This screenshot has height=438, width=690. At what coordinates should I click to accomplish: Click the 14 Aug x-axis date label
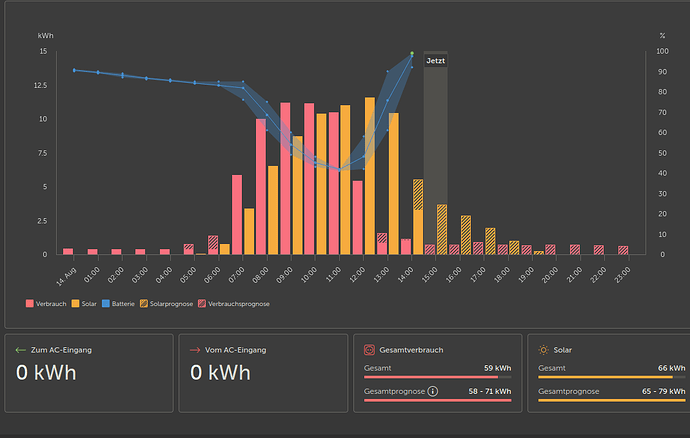[67, 270]
